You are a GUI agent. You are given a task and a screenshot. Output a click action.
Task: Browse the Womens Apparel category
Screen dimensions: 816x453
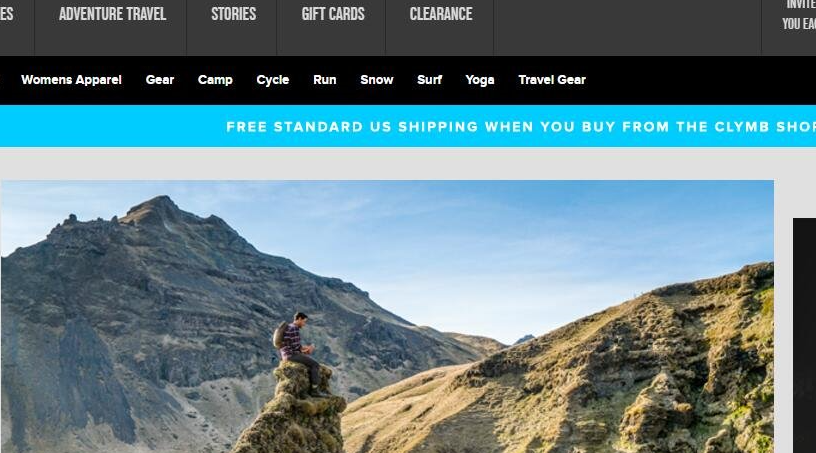pos(71,80)
